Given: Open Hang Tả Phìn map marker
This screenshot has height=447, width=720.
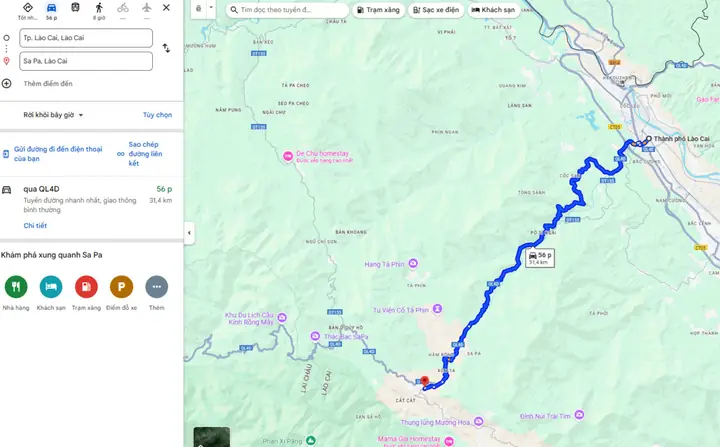Looking at the screenshot, I should (413, 264).
